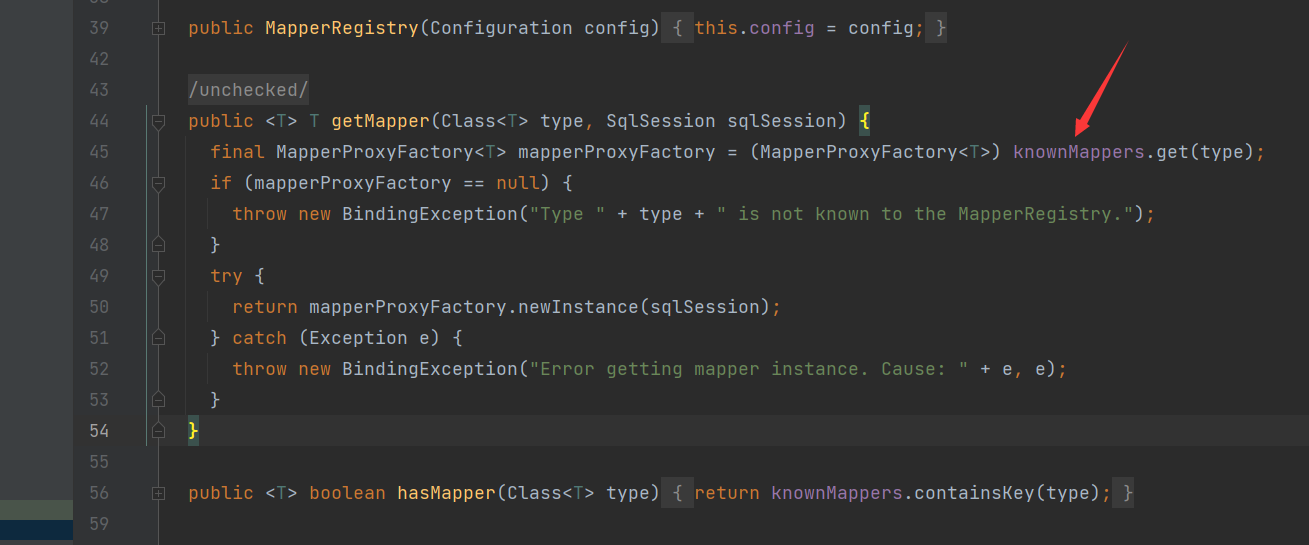Click line number 50 in the gutter

99,307
